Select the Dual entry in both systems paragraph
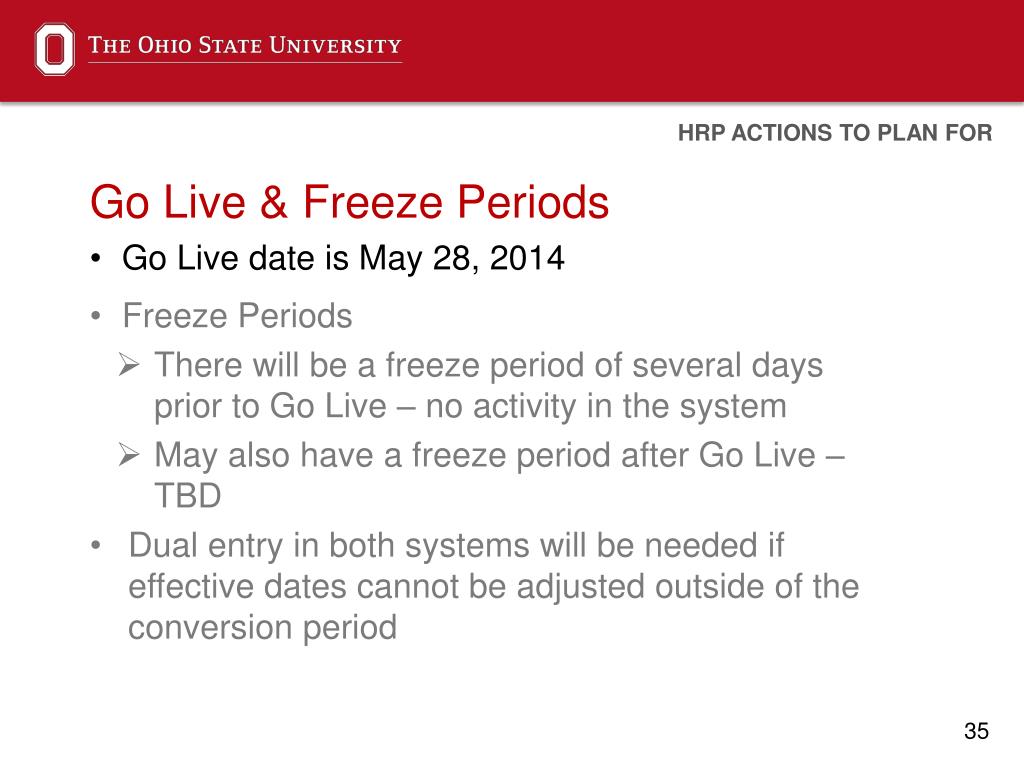The width and height of the screenshot is (1024, 768). pyautogui.click(x=494, y=586)
